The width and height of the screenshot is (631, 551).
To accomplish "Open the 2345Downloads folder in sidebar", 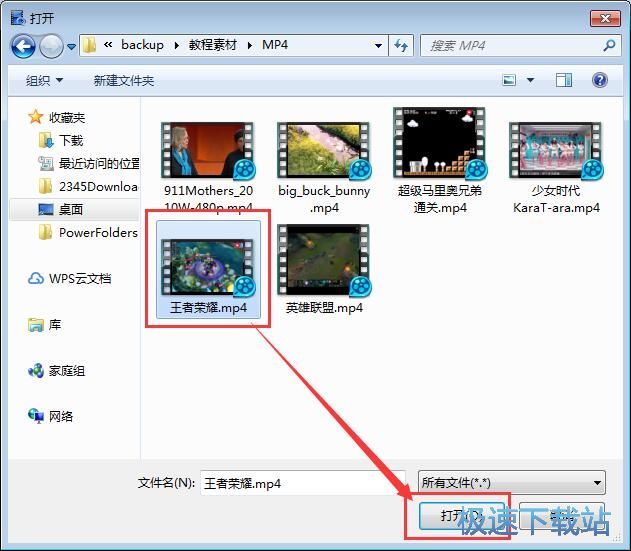I will (x=88, y=186).
